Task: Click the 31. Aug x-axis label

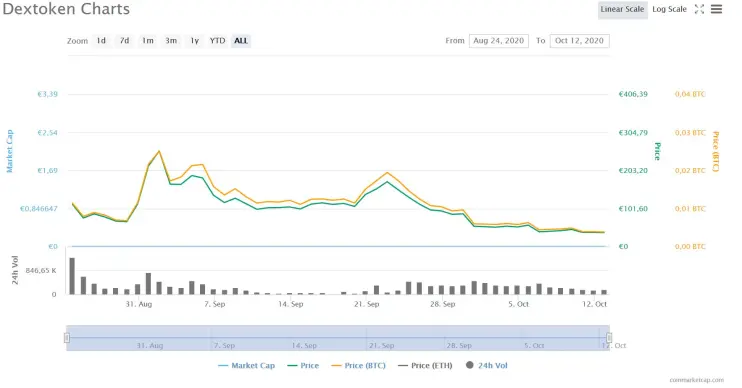Action: pyautogui.click(x=139, y=304)
